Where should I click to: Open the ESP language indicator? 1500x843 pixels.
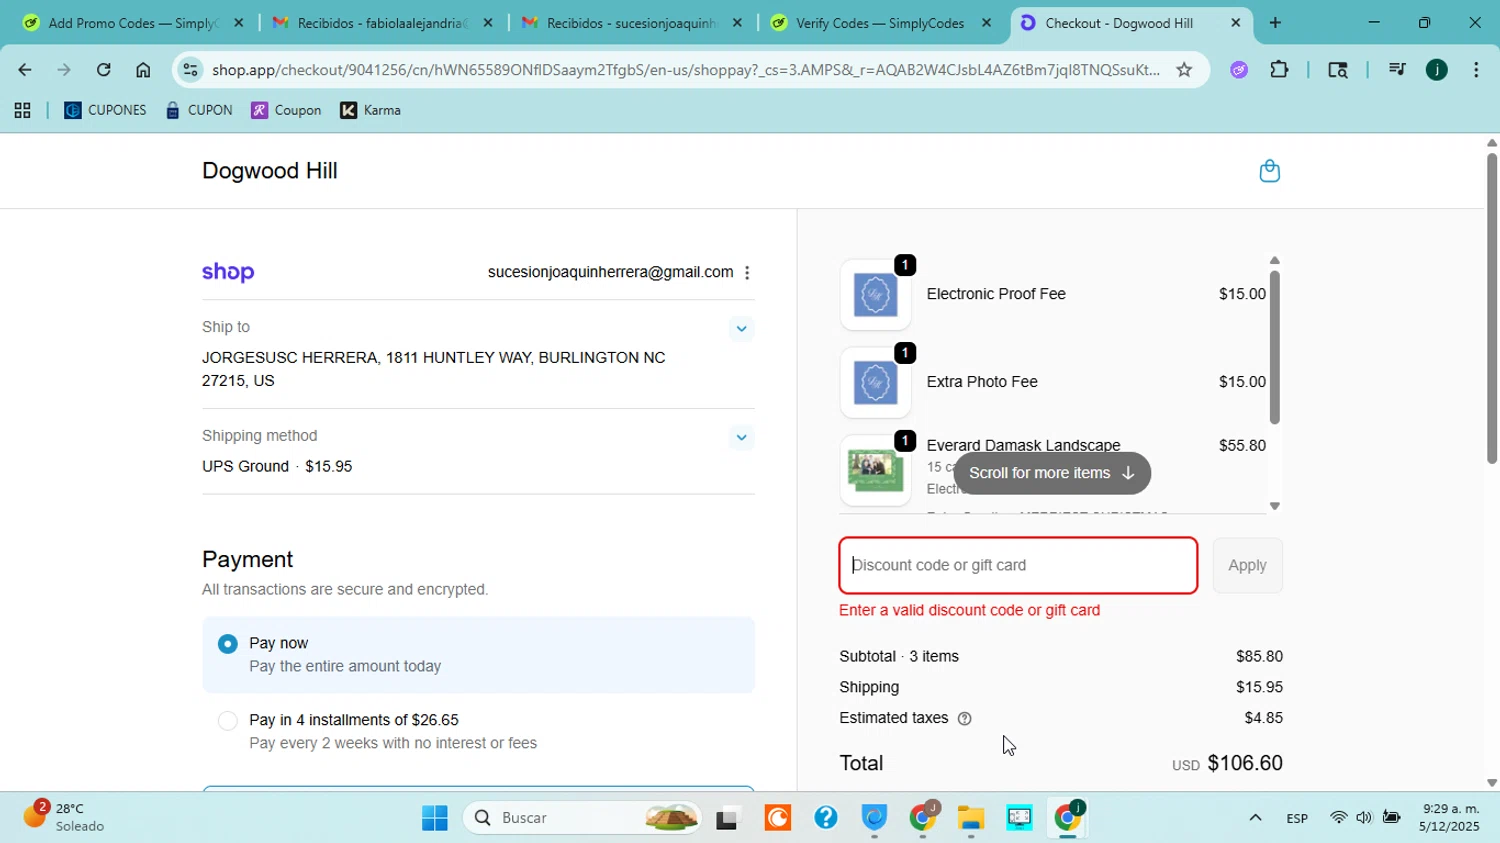click(1297, 818)
